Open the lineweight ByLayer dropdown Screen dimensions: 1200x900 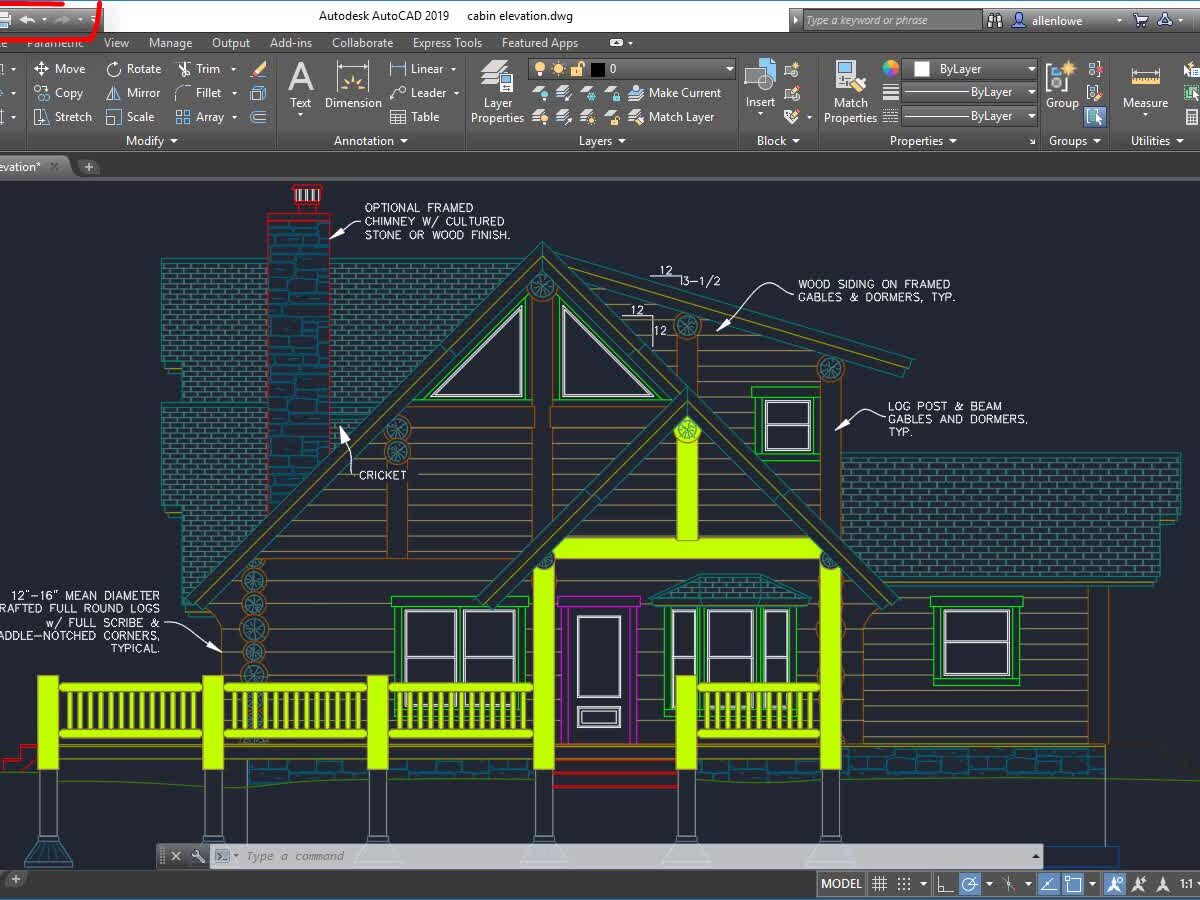(969, 92)
